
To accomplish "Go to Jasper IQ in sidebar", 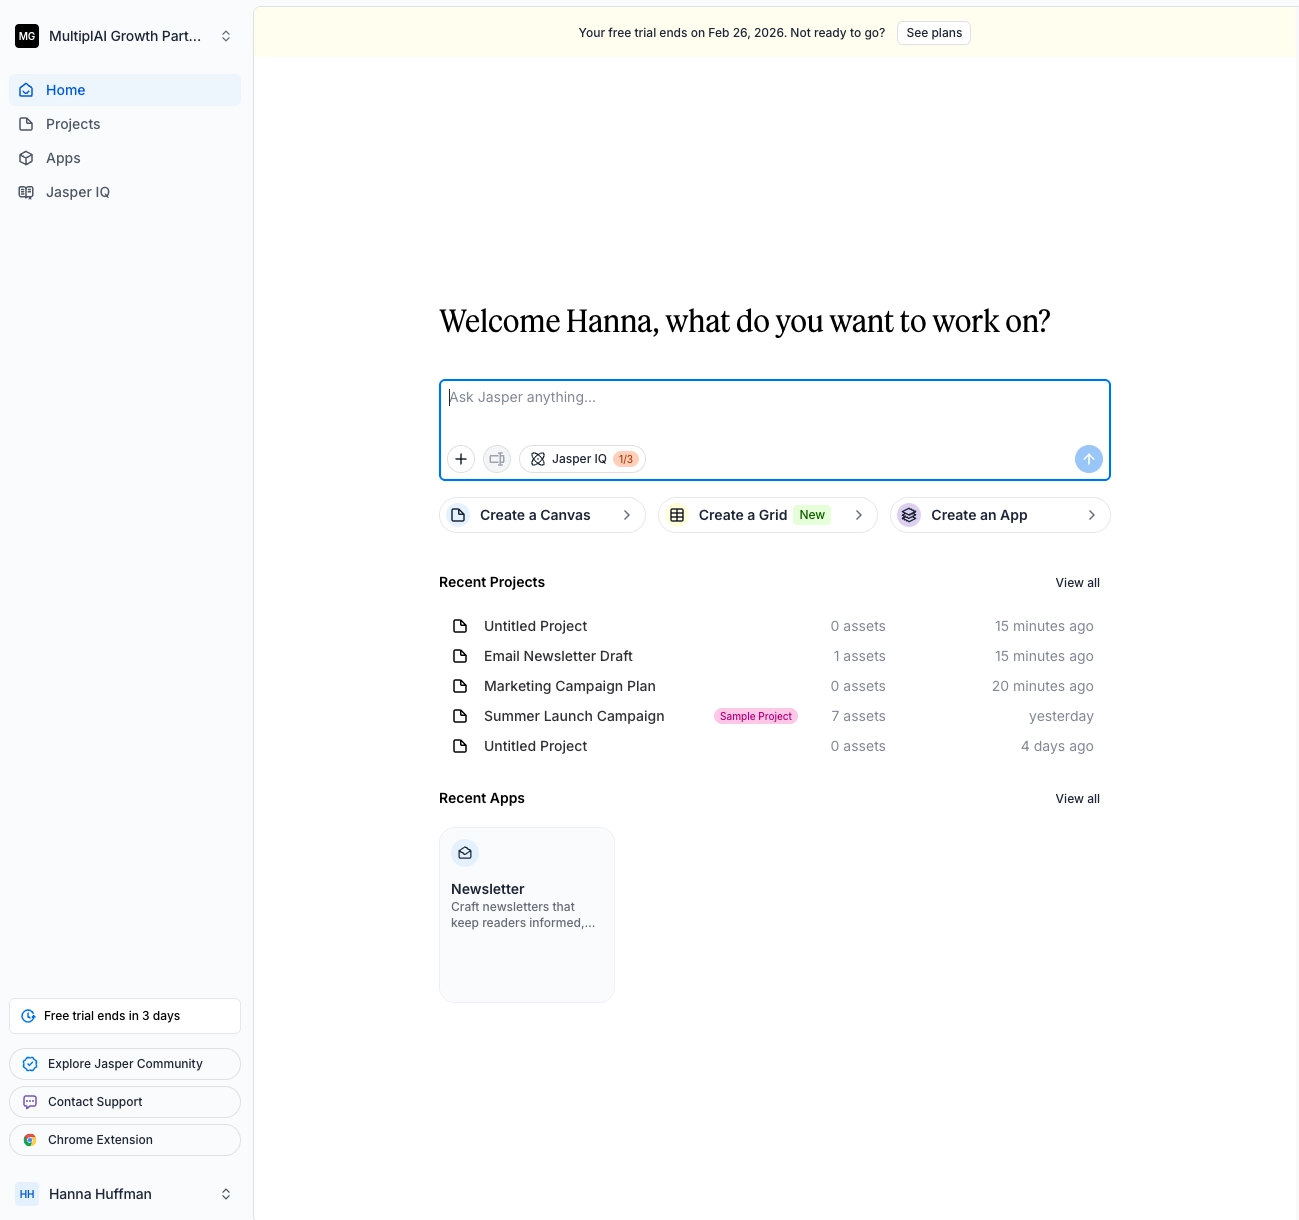I will coord(77,192).
